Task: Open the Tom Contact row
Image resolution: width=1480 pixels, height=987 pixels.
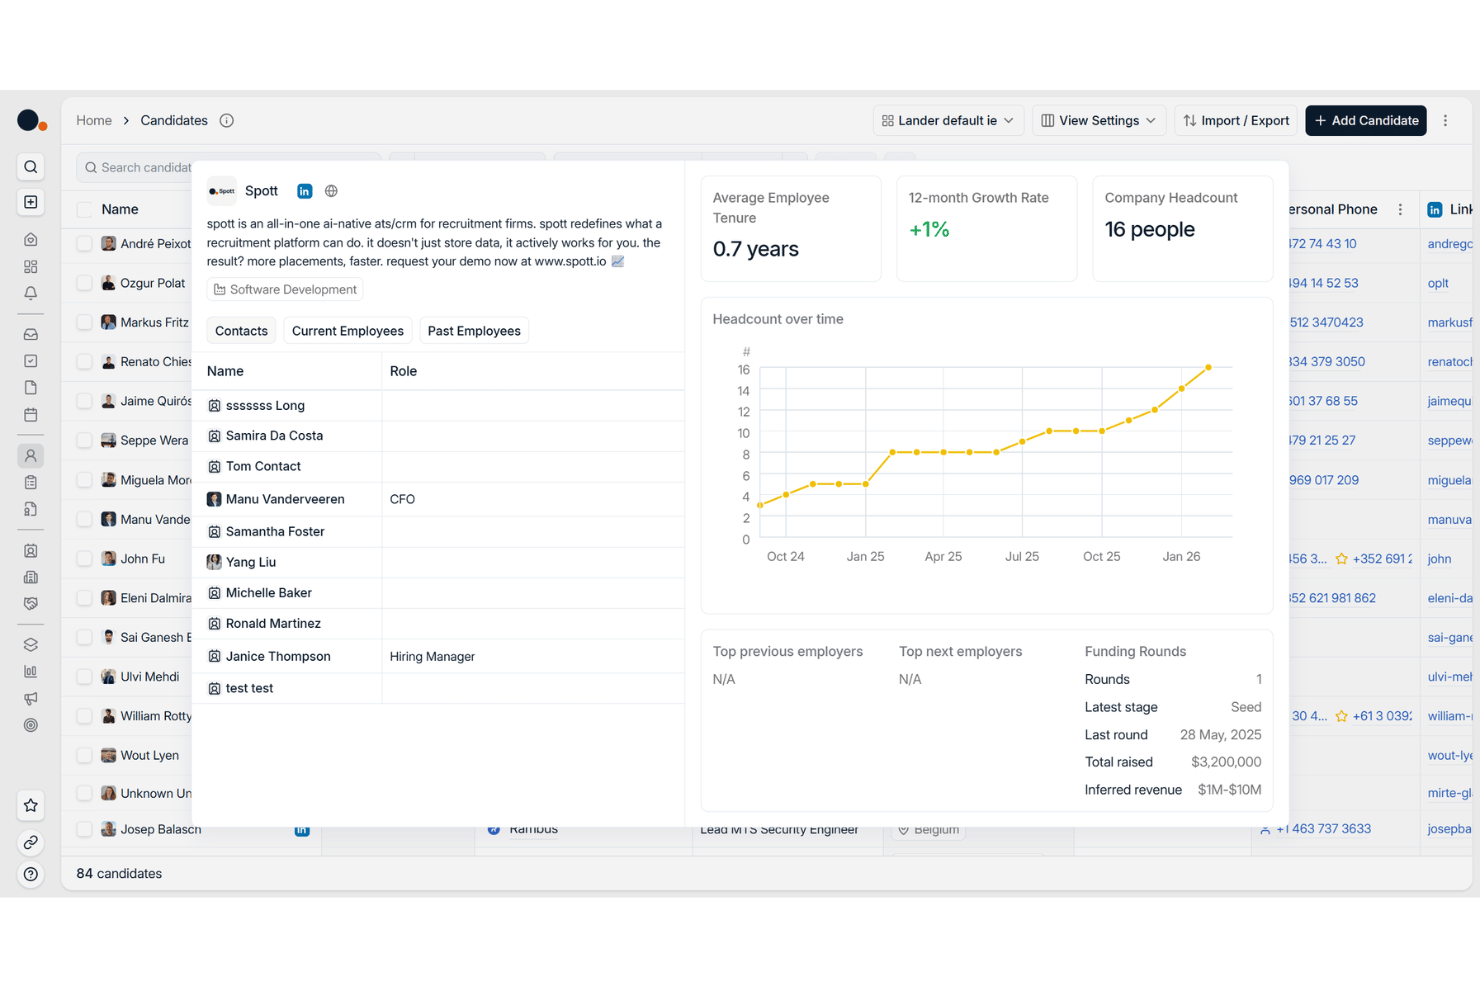Action: click(438, 467)
